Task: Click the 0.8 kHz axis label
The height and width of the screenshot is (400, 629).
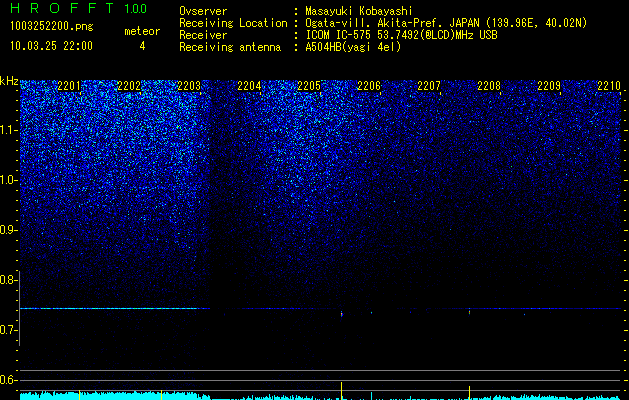Action: click(x=7, y=280)
